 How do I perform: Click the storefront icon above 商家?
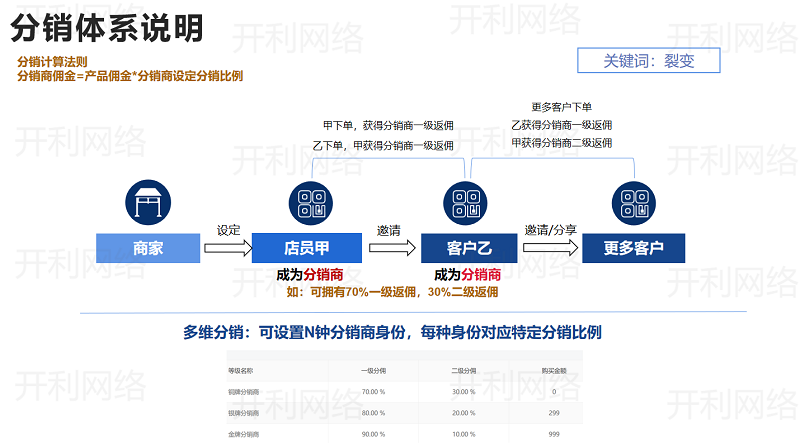coord(148,202)
